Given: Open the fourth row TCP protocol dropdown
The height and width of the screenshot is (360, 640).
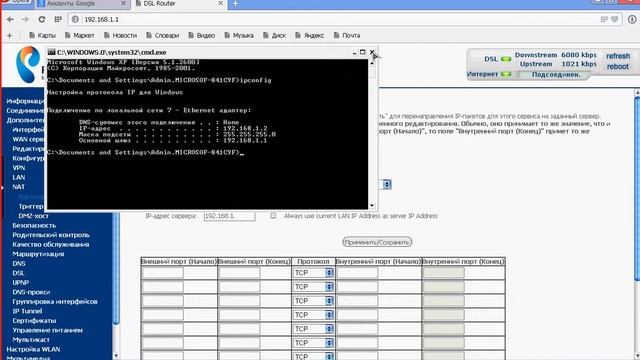Looking at the screenshot, I should click(x=313, y=315).
